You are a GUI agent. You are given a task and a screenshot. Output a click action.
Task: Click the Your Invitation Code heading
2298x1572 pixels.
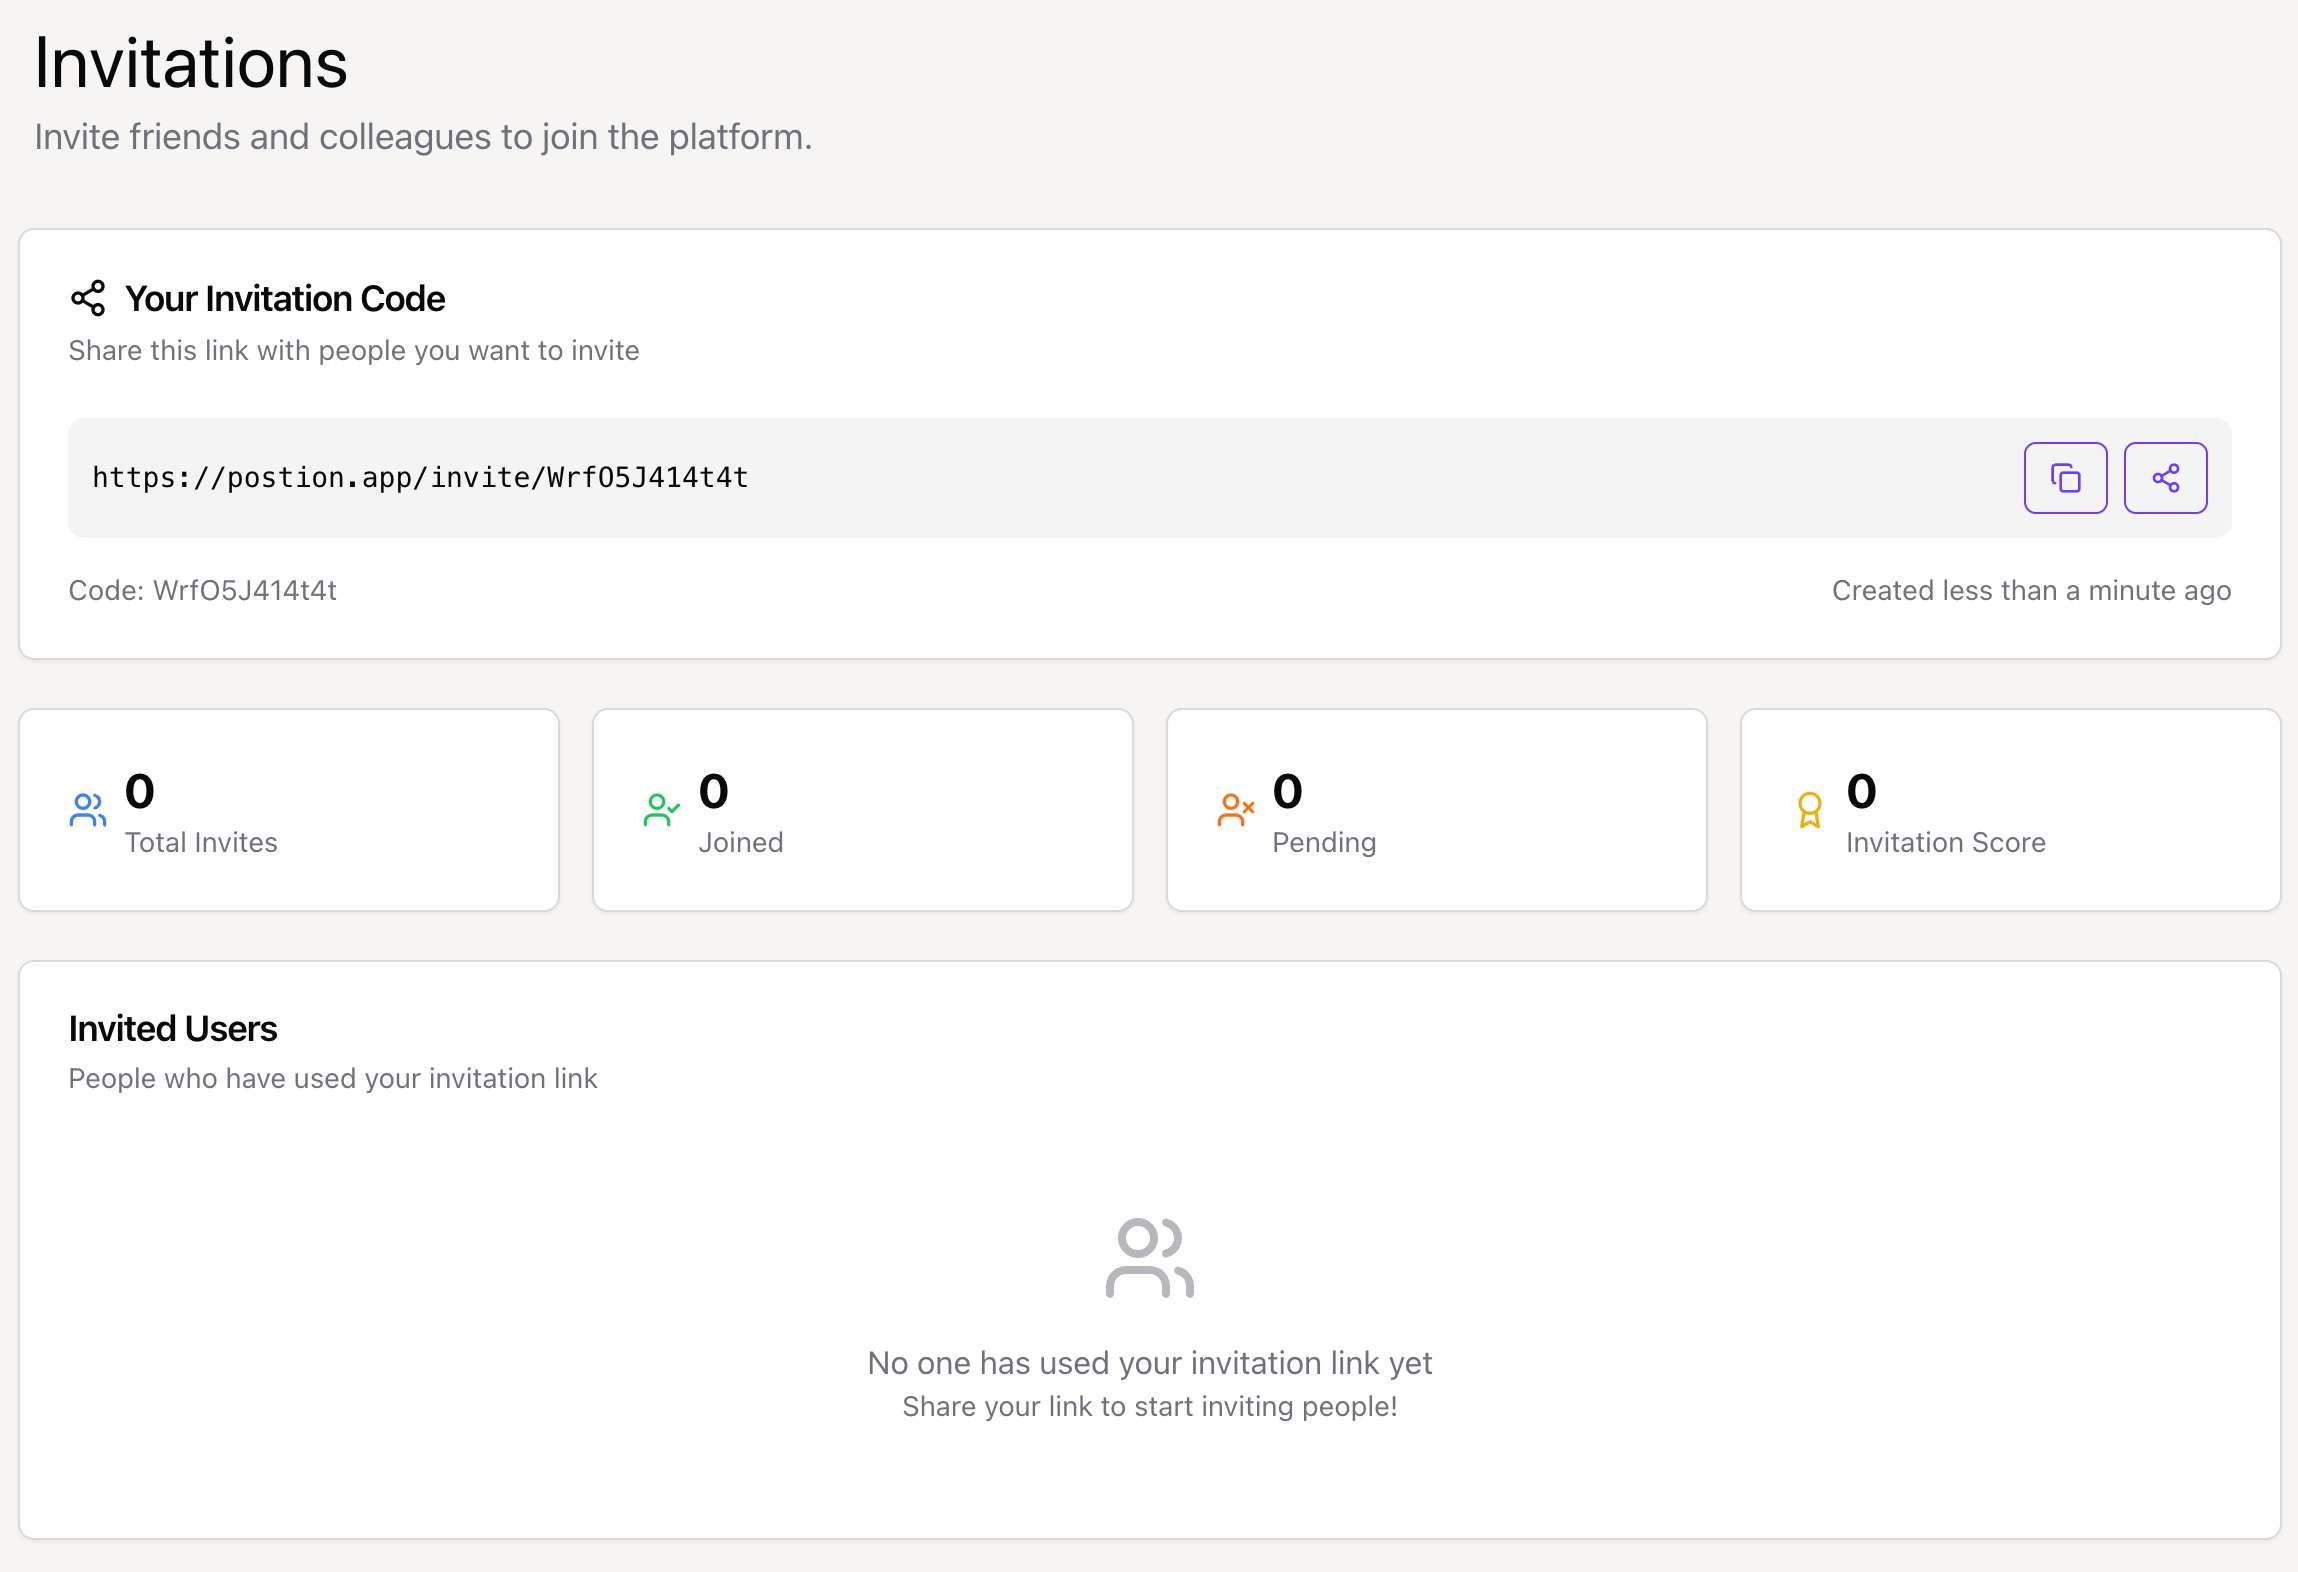coord(284,298)
